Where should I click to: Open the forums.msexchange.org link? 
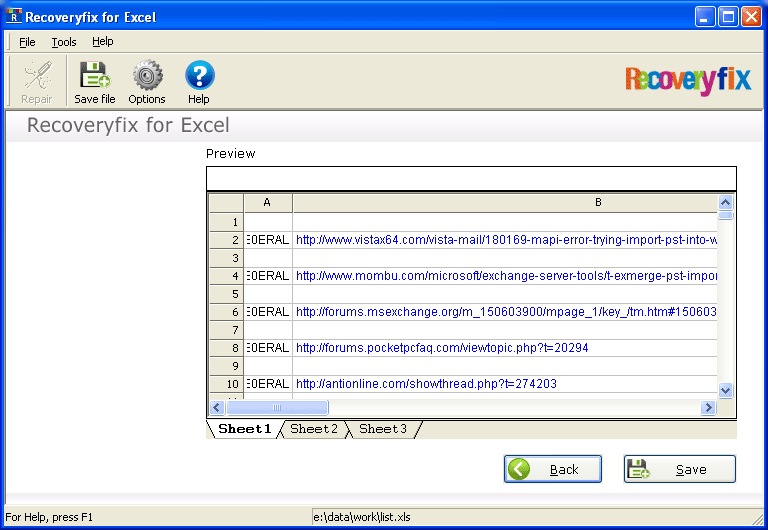[x=506, y=312]
